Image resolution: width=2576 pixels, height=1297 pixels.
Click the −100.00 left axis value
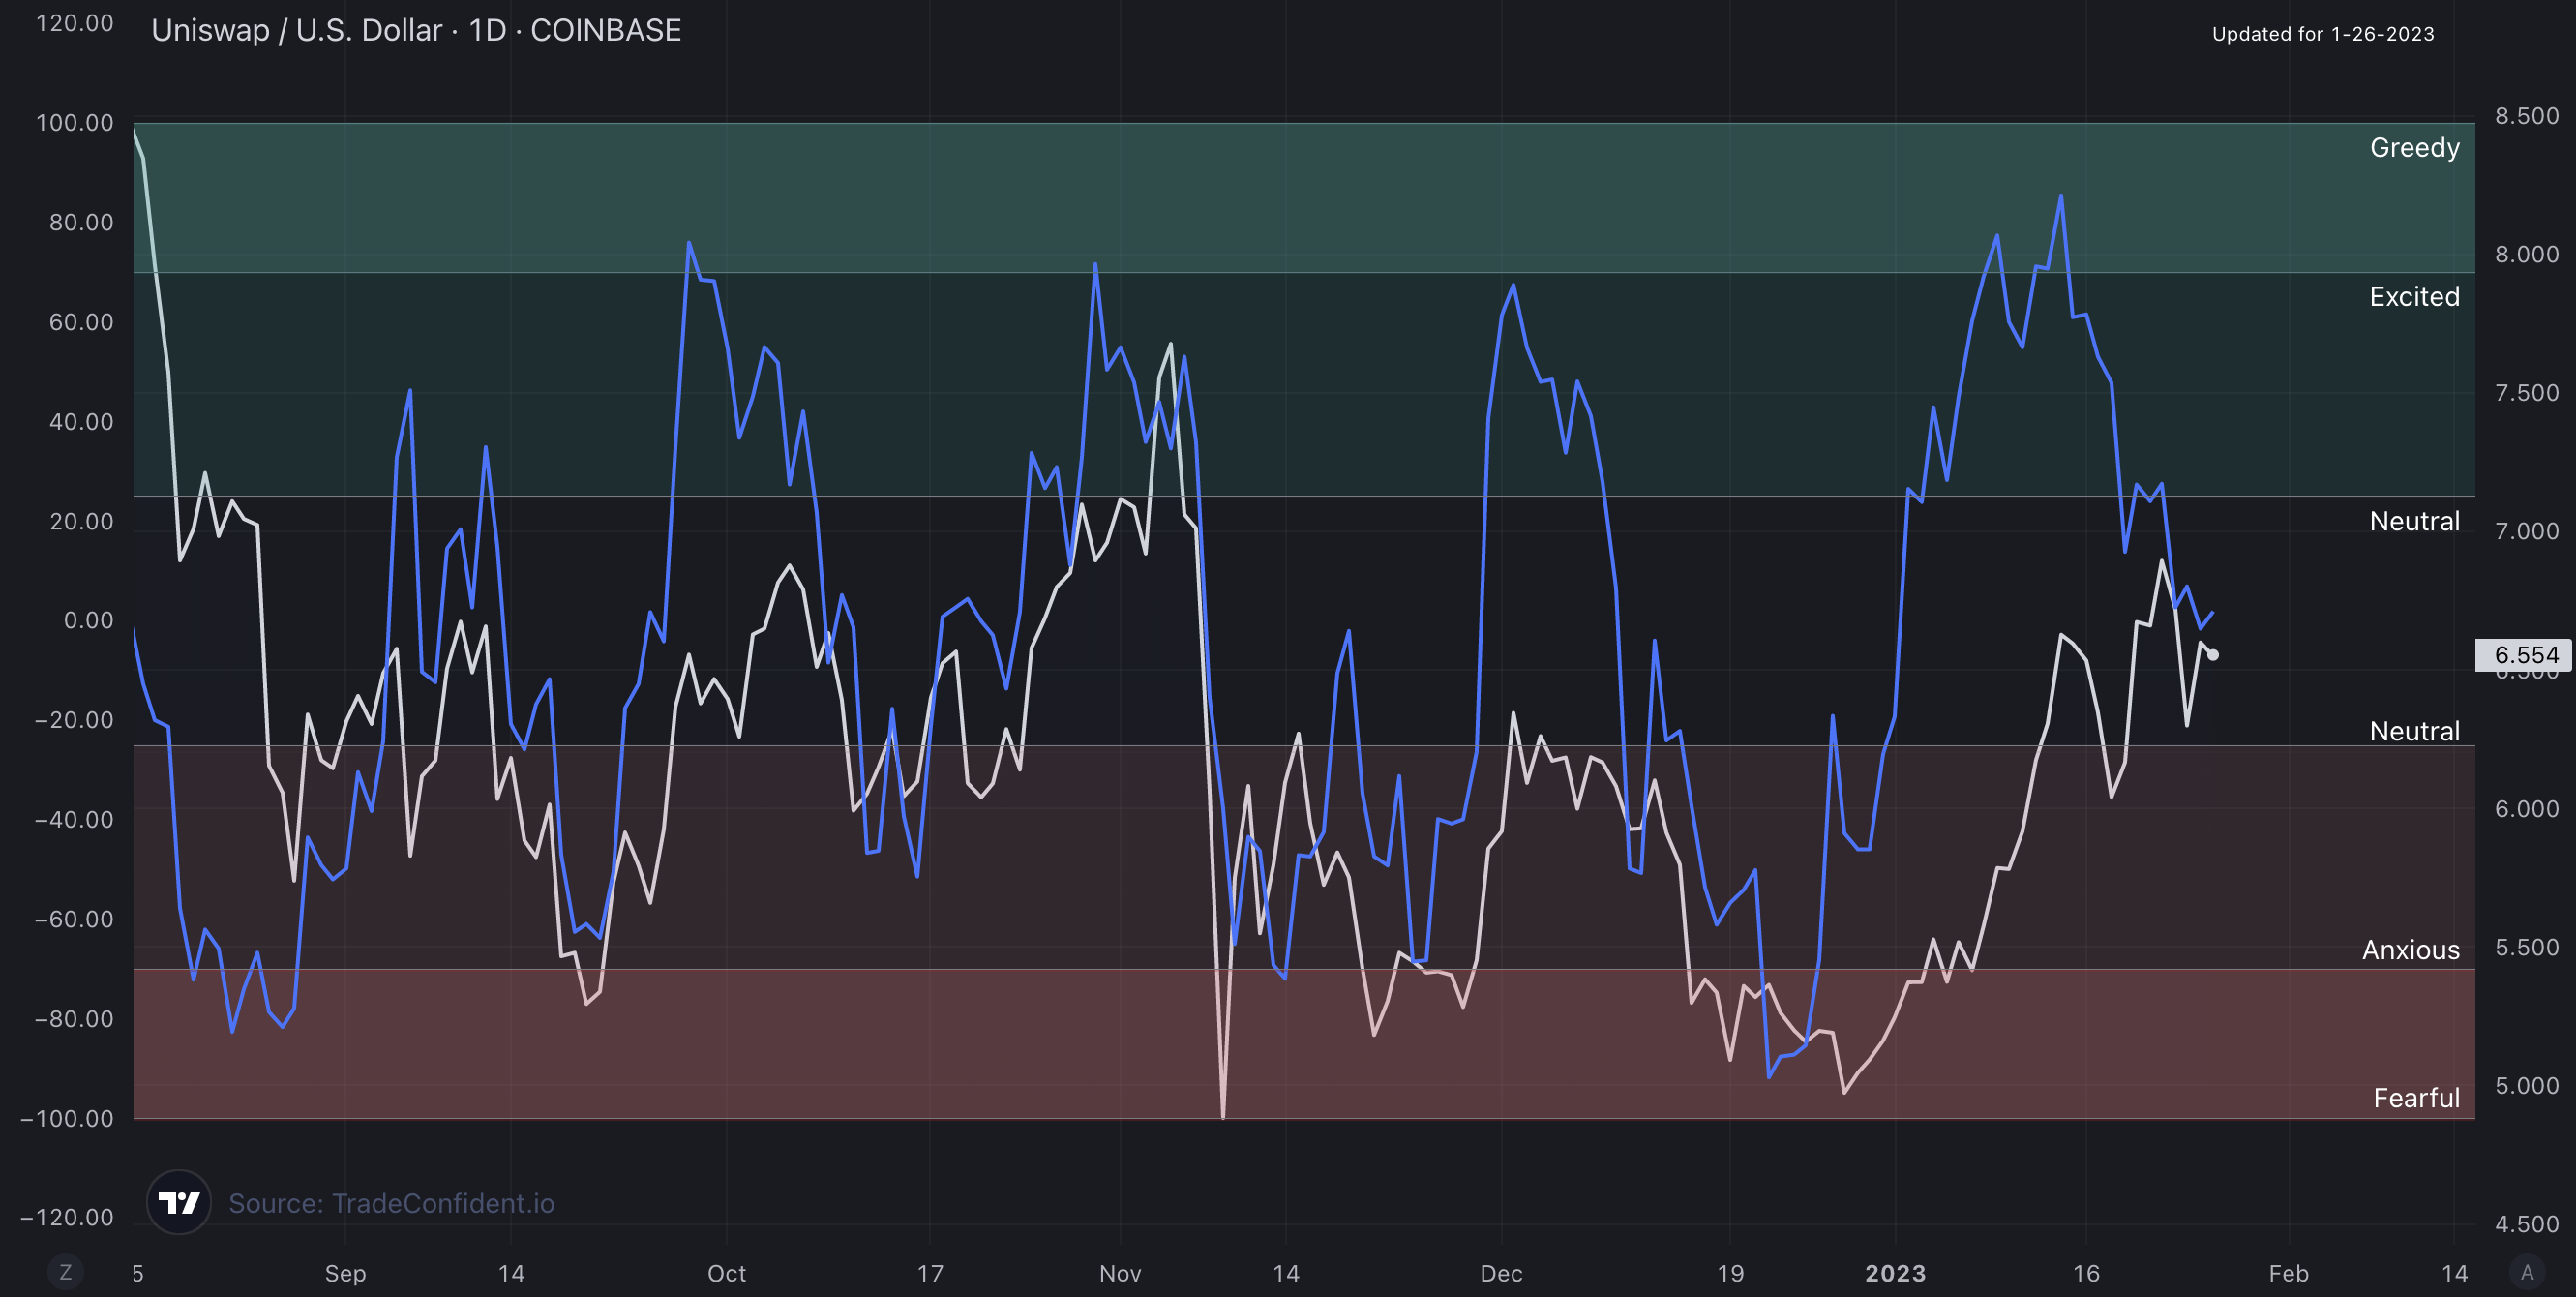(67, 1118)
